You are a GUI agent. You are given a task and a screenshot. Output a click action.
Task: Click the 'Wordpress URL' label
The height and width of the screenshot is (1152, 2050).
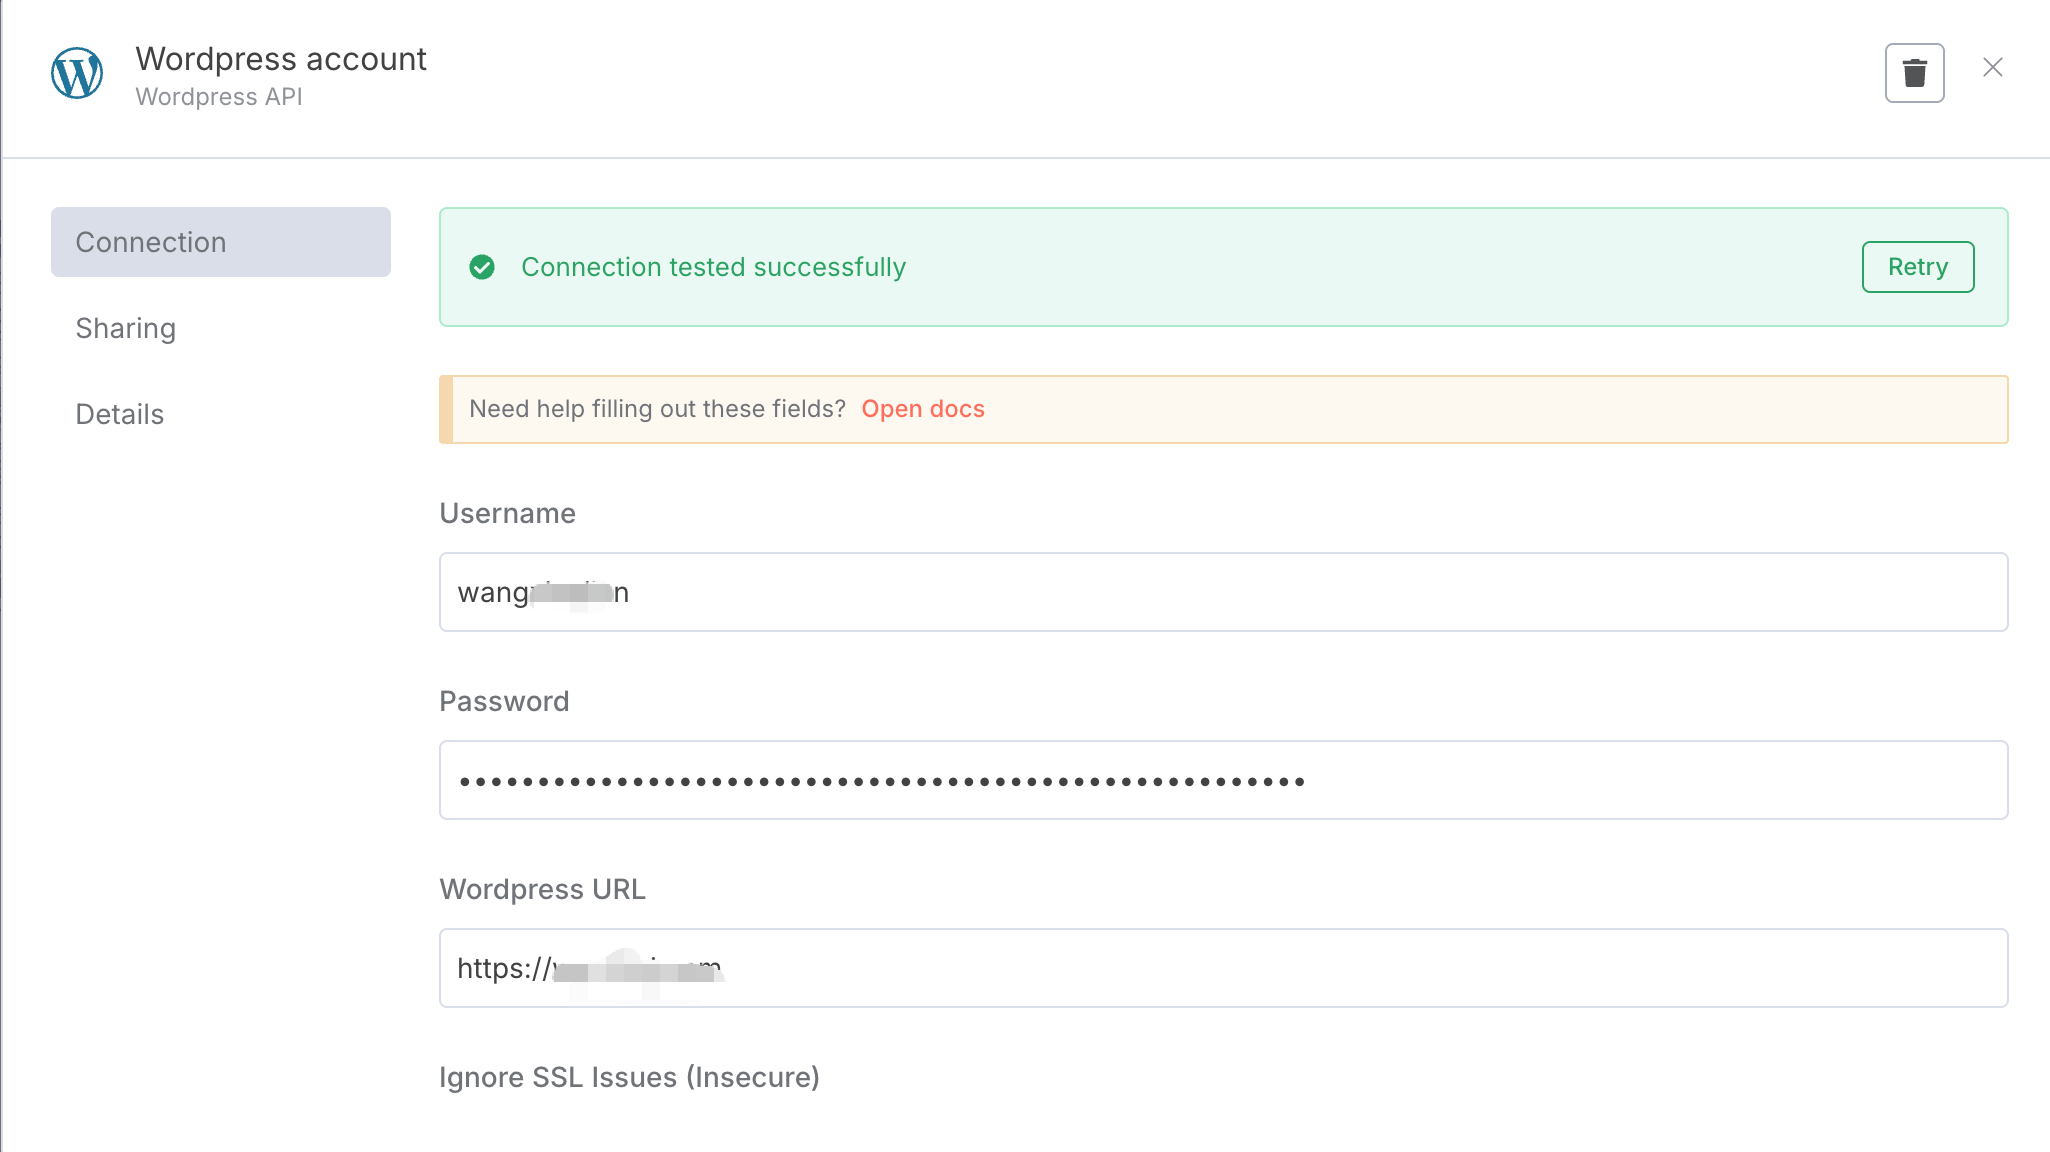[x=542, y=889]
